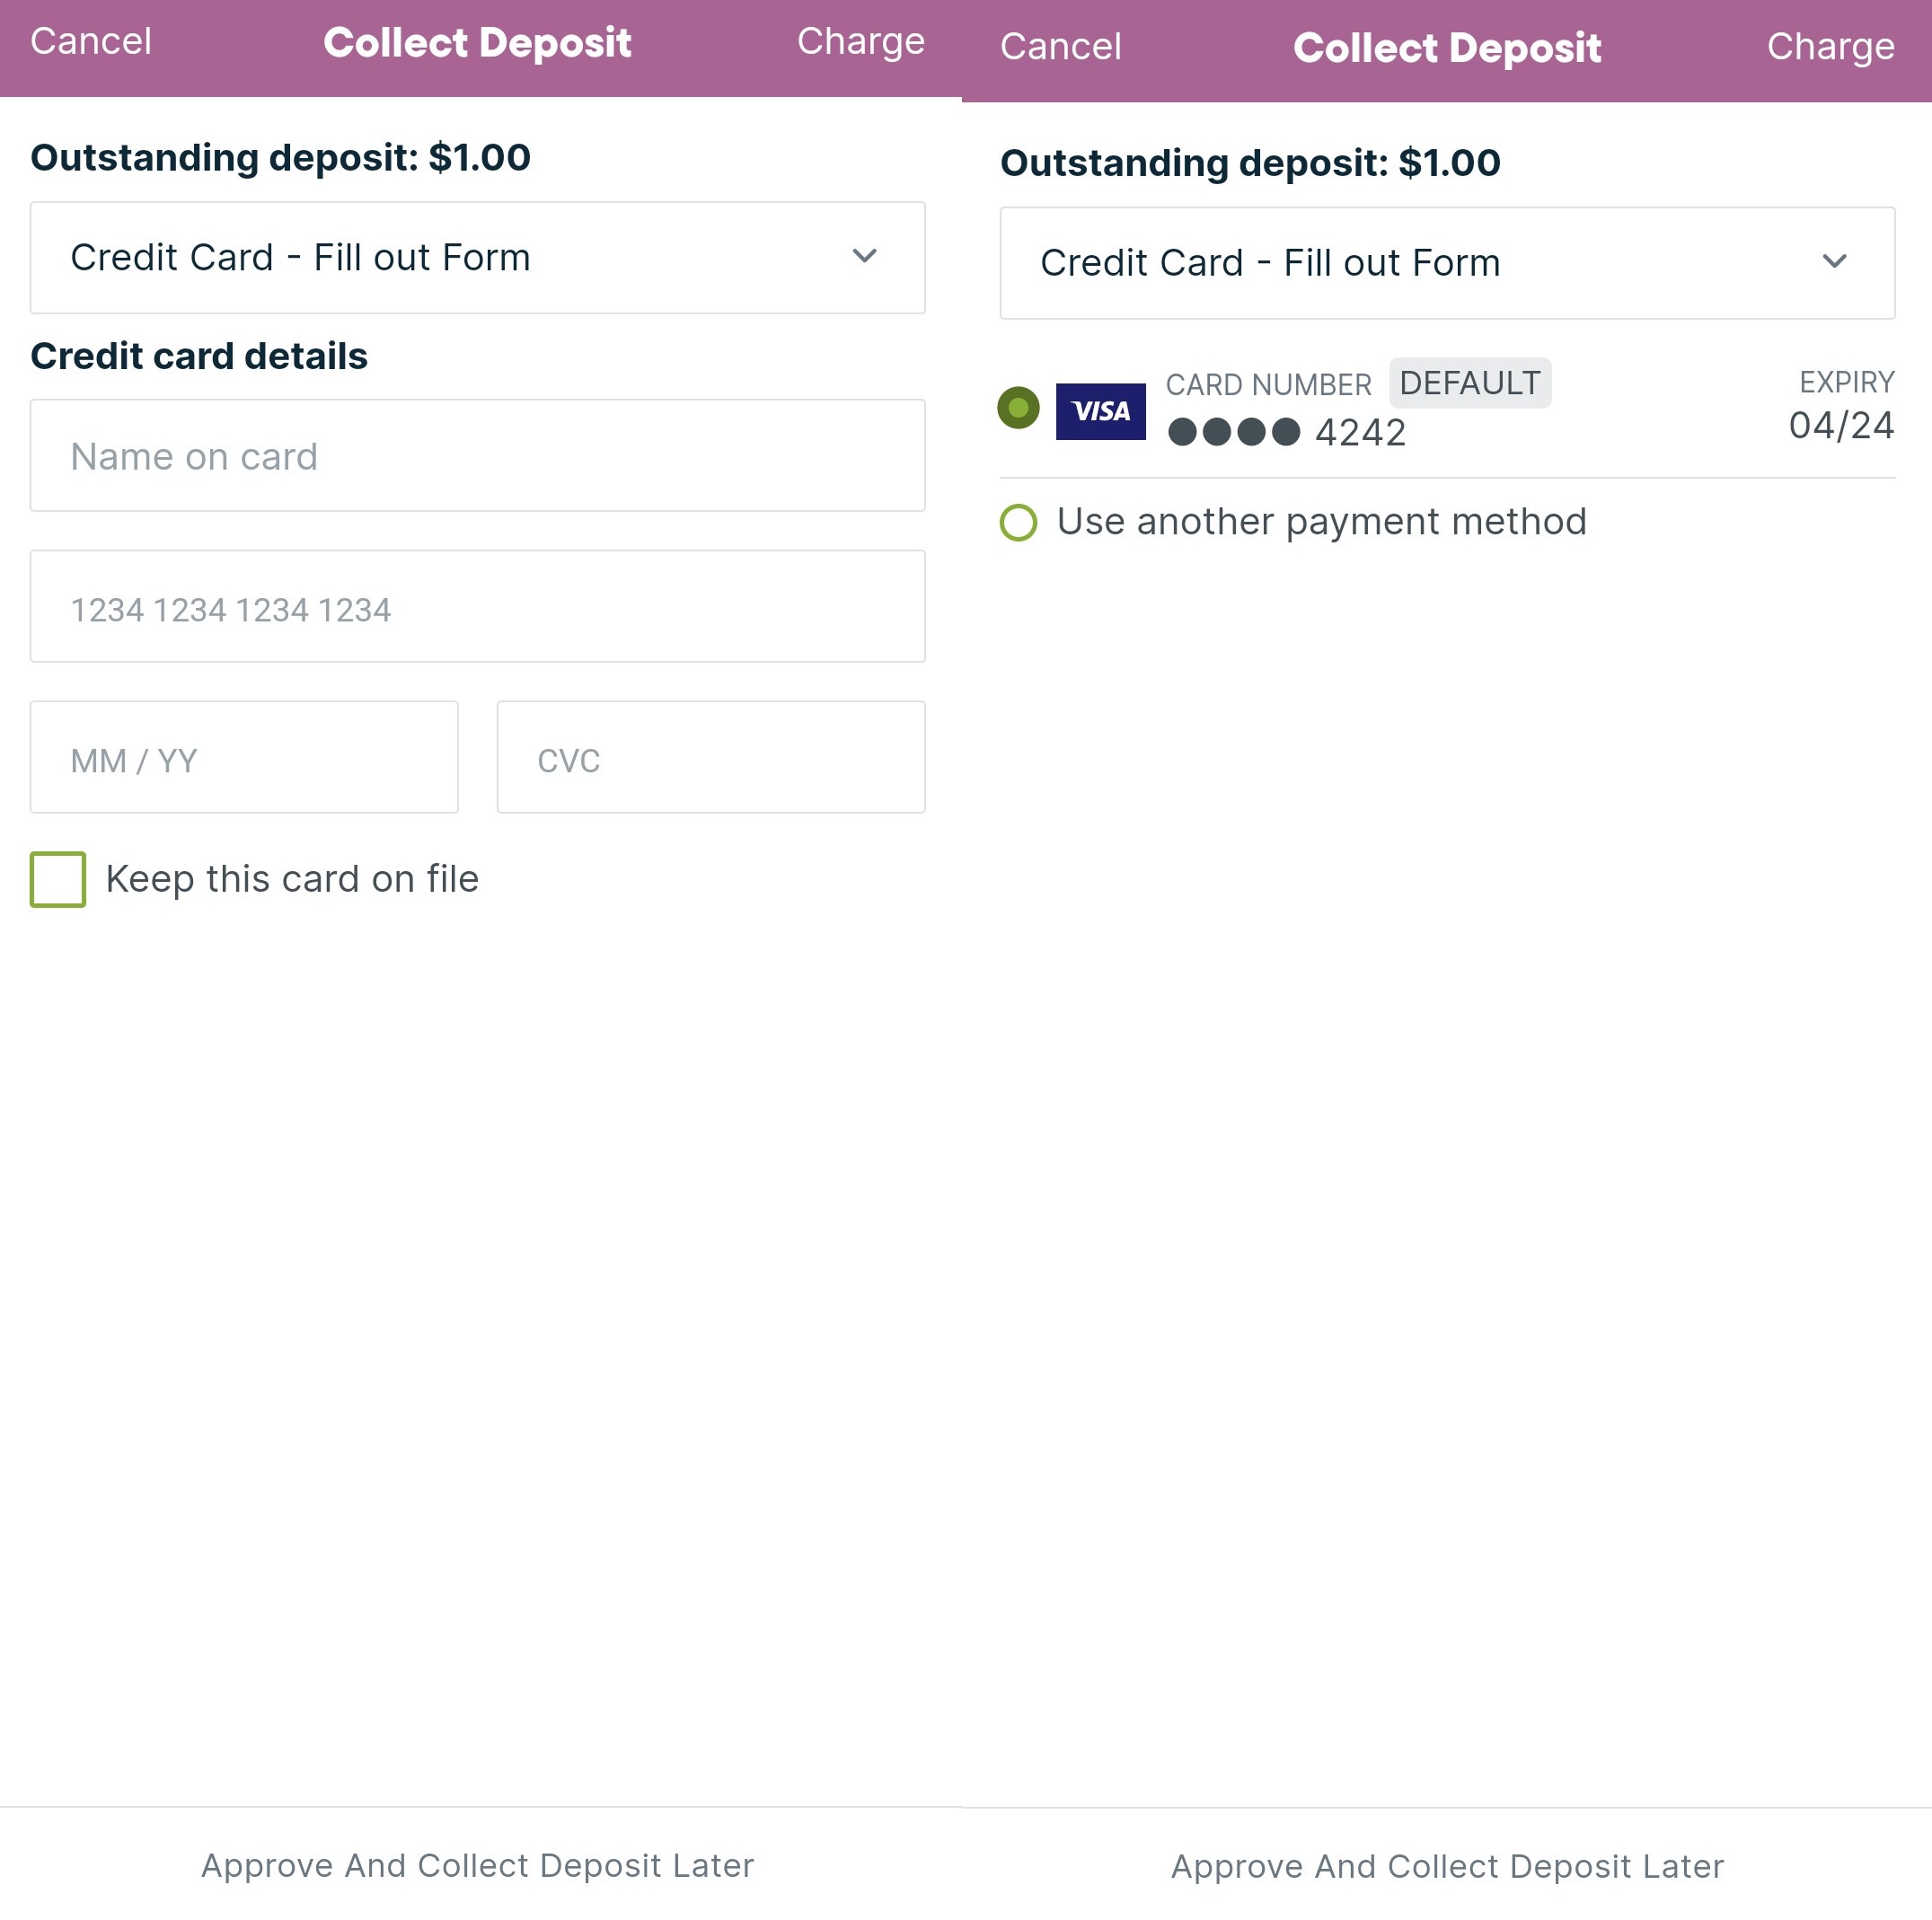Click the DEFAULT badge beside the card number
Image resolution: width=1932 pixels, height=1920 pixels.
click(x=1469, y=383)
